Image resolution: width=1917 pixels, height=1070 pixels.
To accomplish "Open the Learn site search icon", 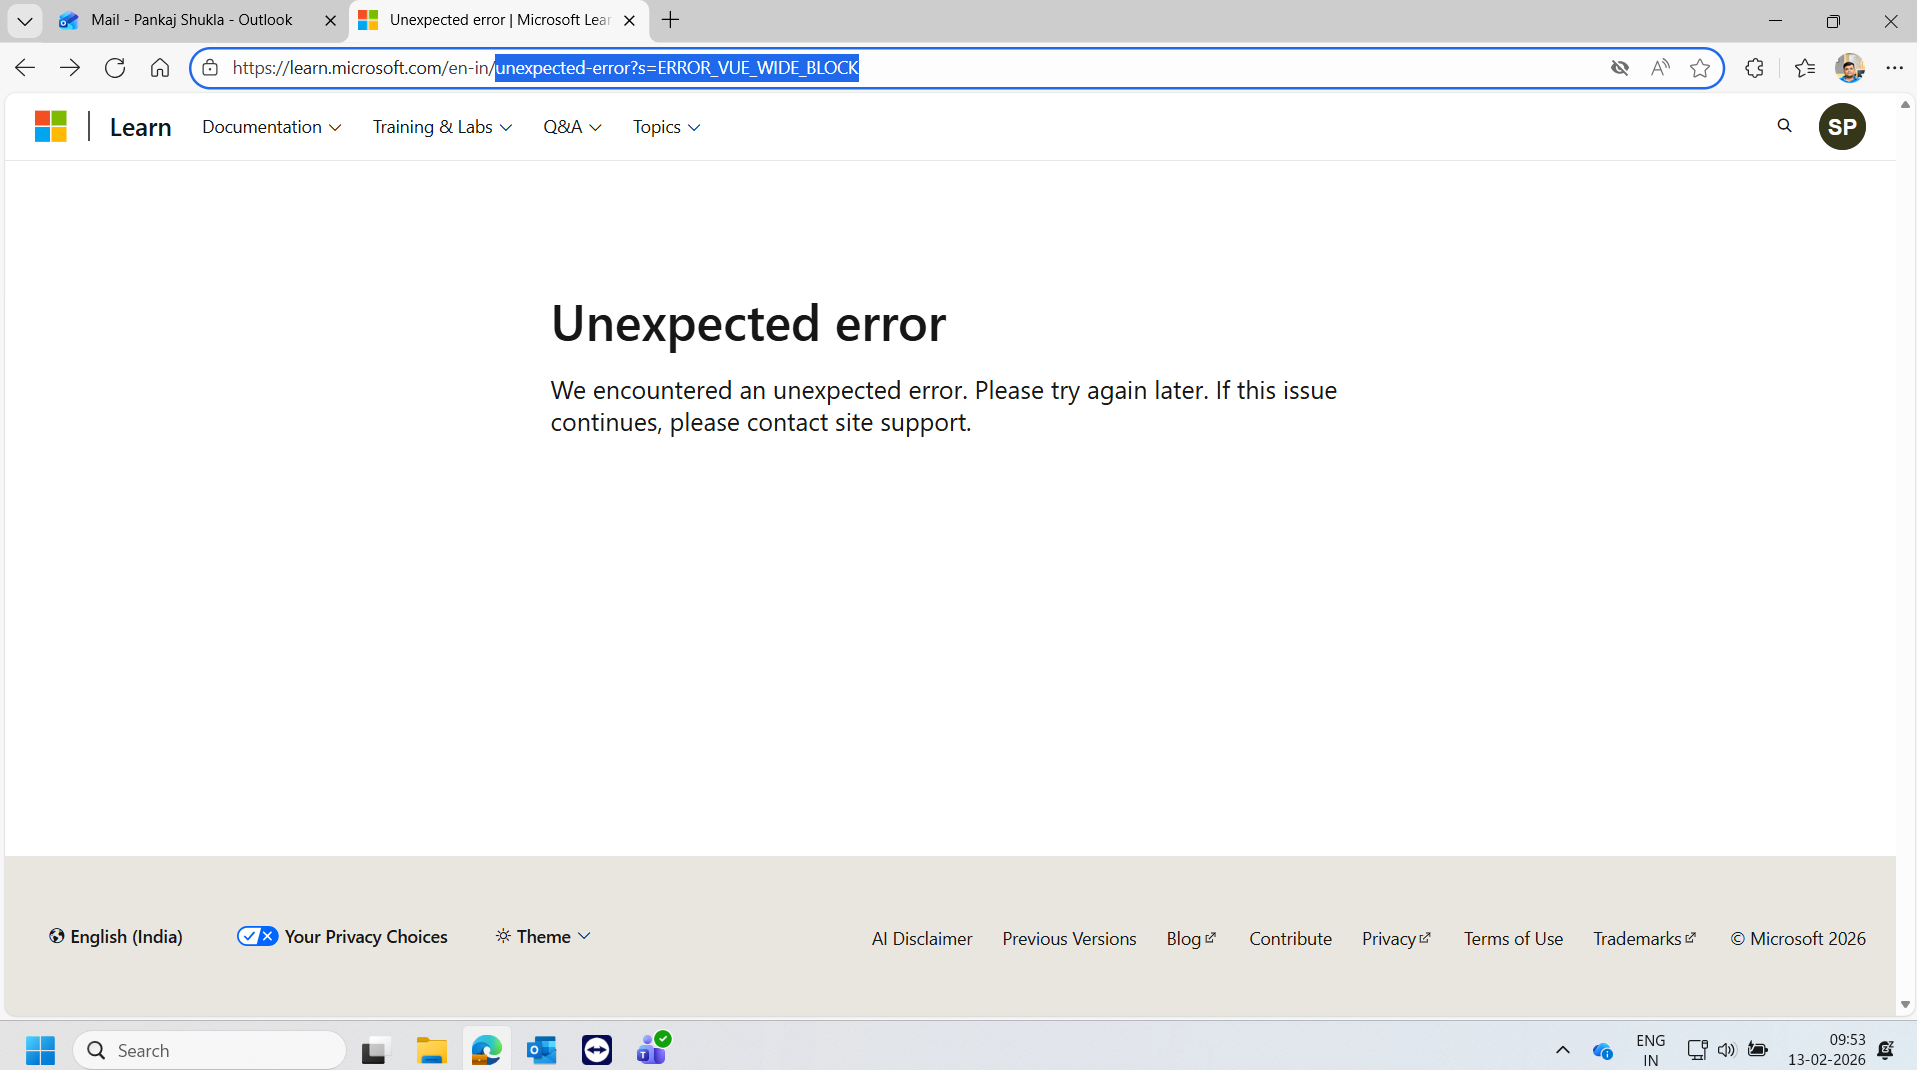I will [x=1784, y=126].
